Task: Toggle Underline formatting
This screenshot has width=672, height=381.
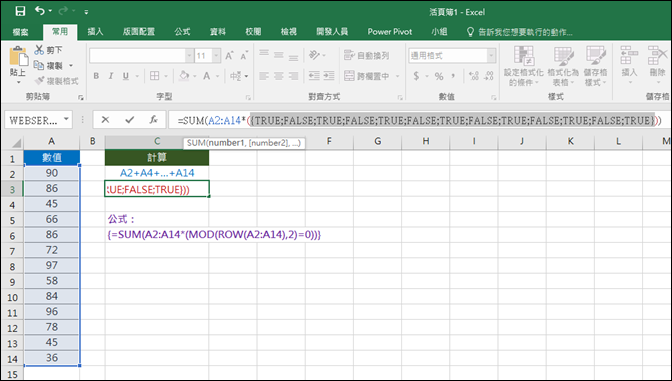Action: [x=126, y=76]
